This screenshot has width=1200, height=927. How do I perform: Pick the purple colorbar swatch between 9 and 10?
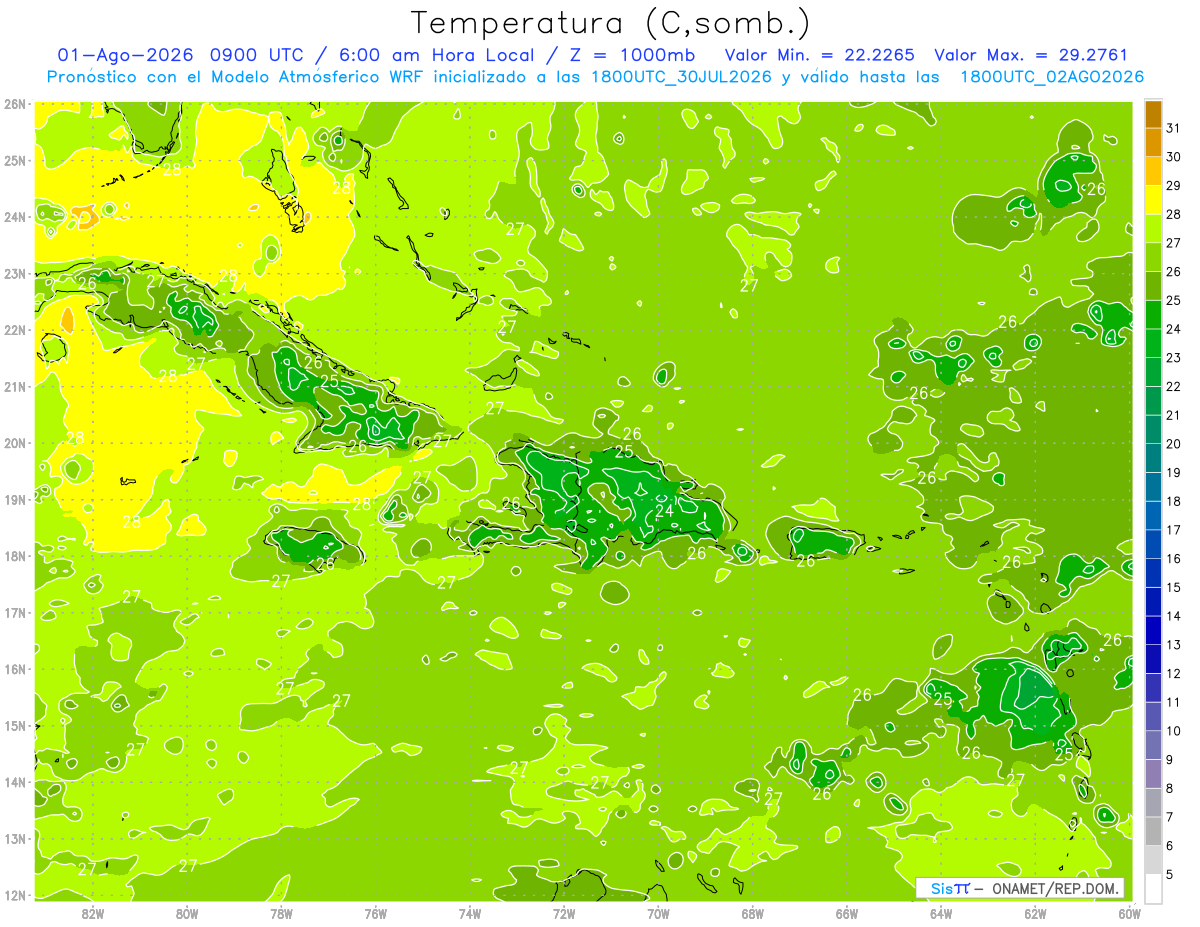pyautogui.click(x=1153, y=745)
